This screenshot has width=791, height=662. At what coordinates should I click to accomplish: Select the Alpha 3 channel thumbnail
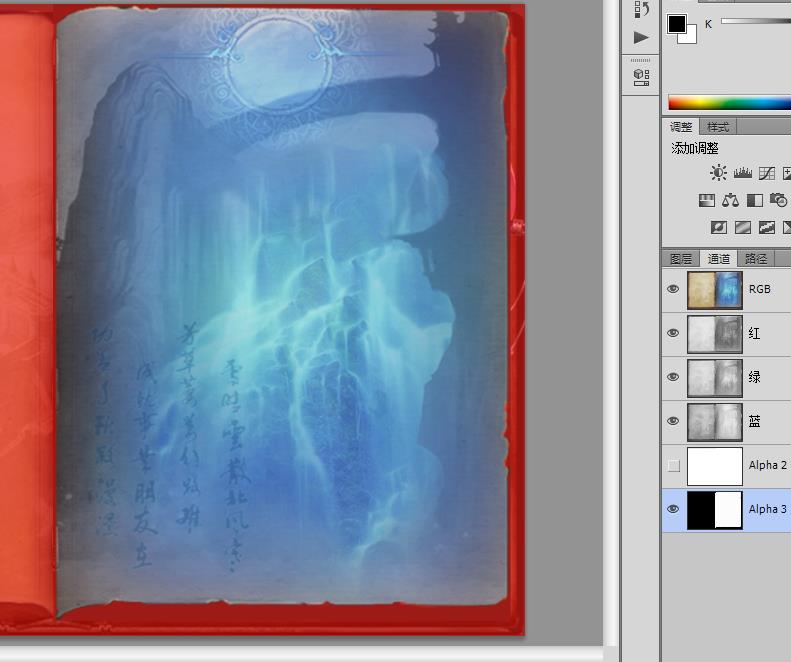pos(715,510)
